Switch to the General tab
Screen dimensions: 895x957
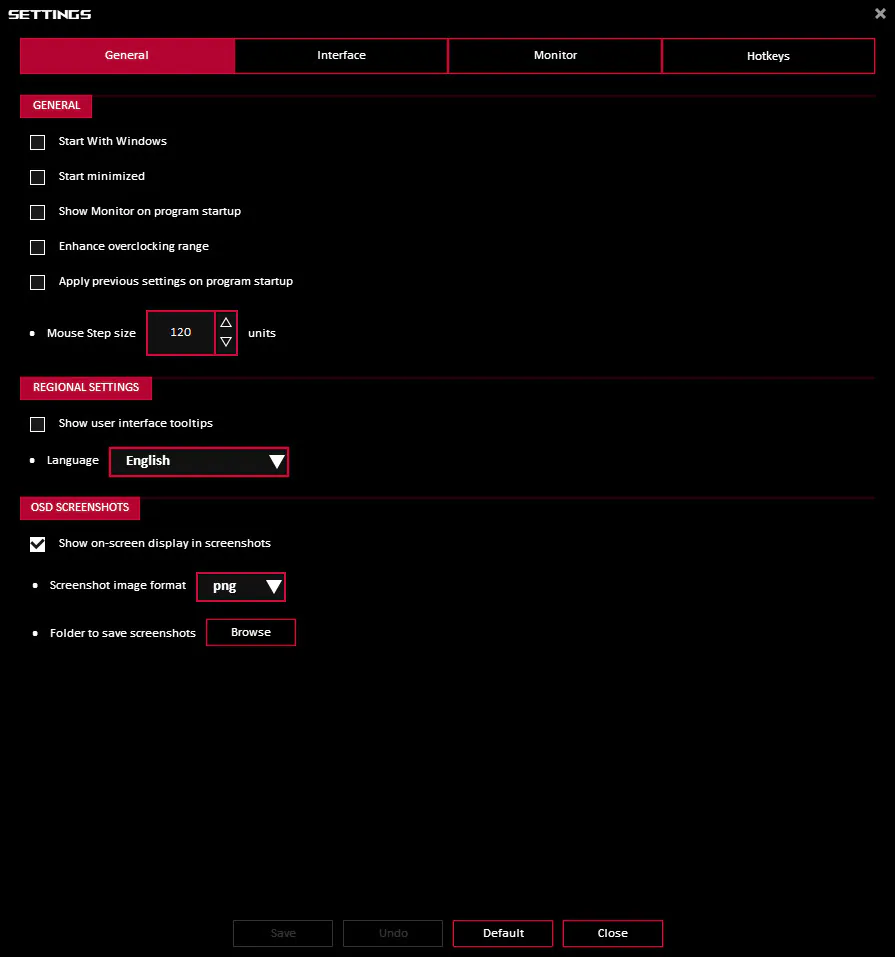coord(127,56)
